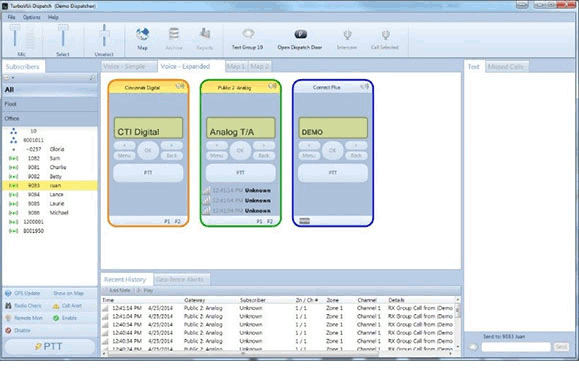The width and height of the screenshot is (579, 392).
Task: Click the text message input field
Action: point(516,347)
